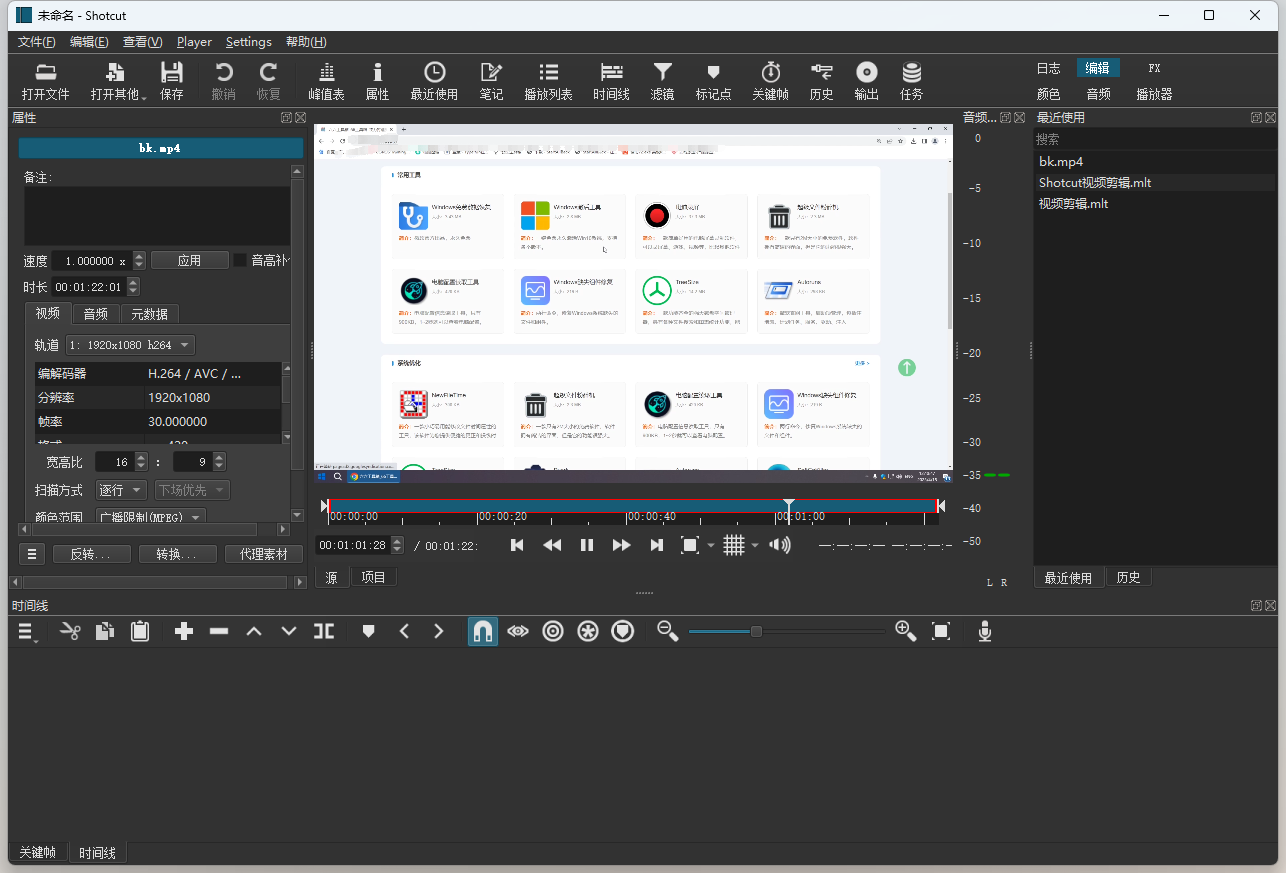Open the 查看(V) menu
The image size is (1286, 873).
(x=142, y=42)
